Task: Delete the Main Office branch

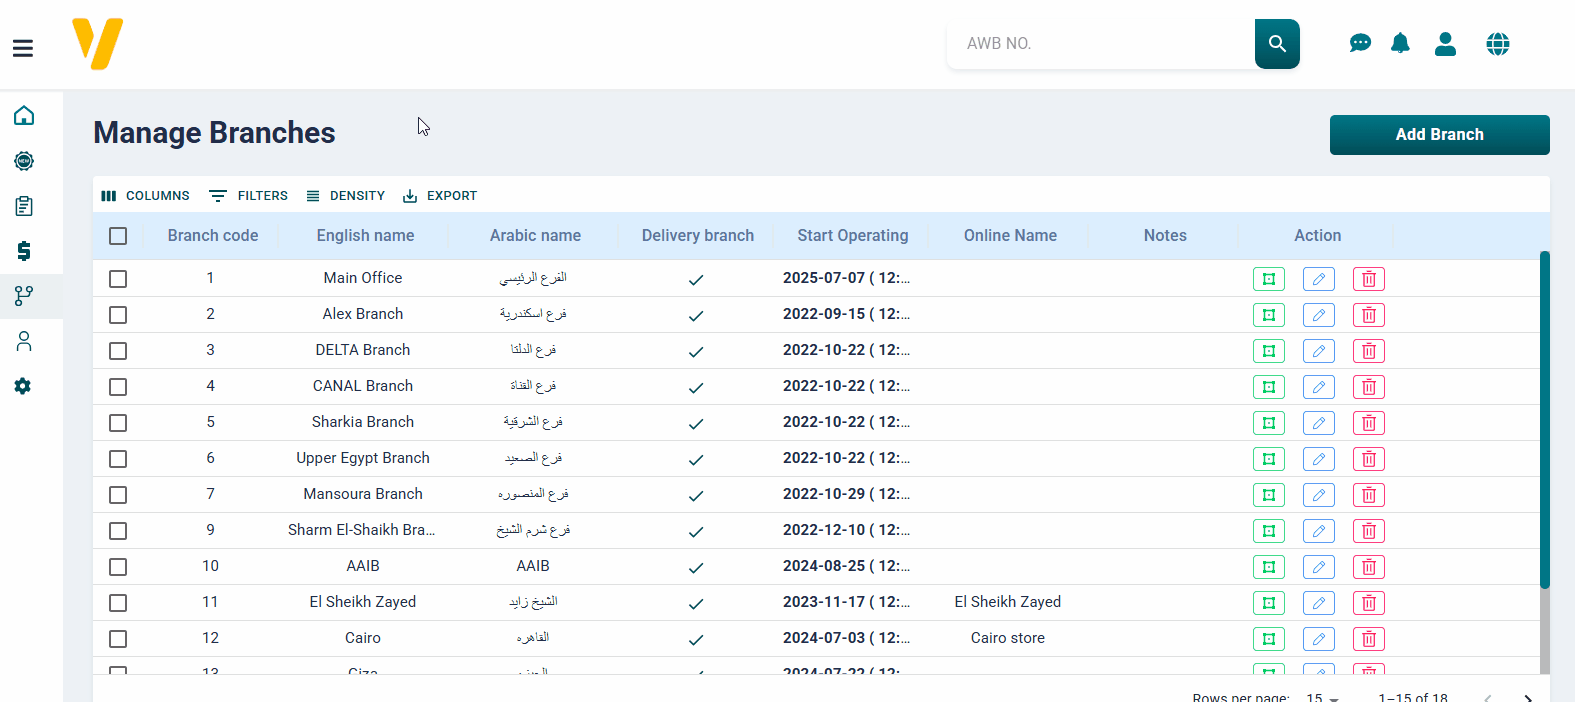Action: (1368, 279)
